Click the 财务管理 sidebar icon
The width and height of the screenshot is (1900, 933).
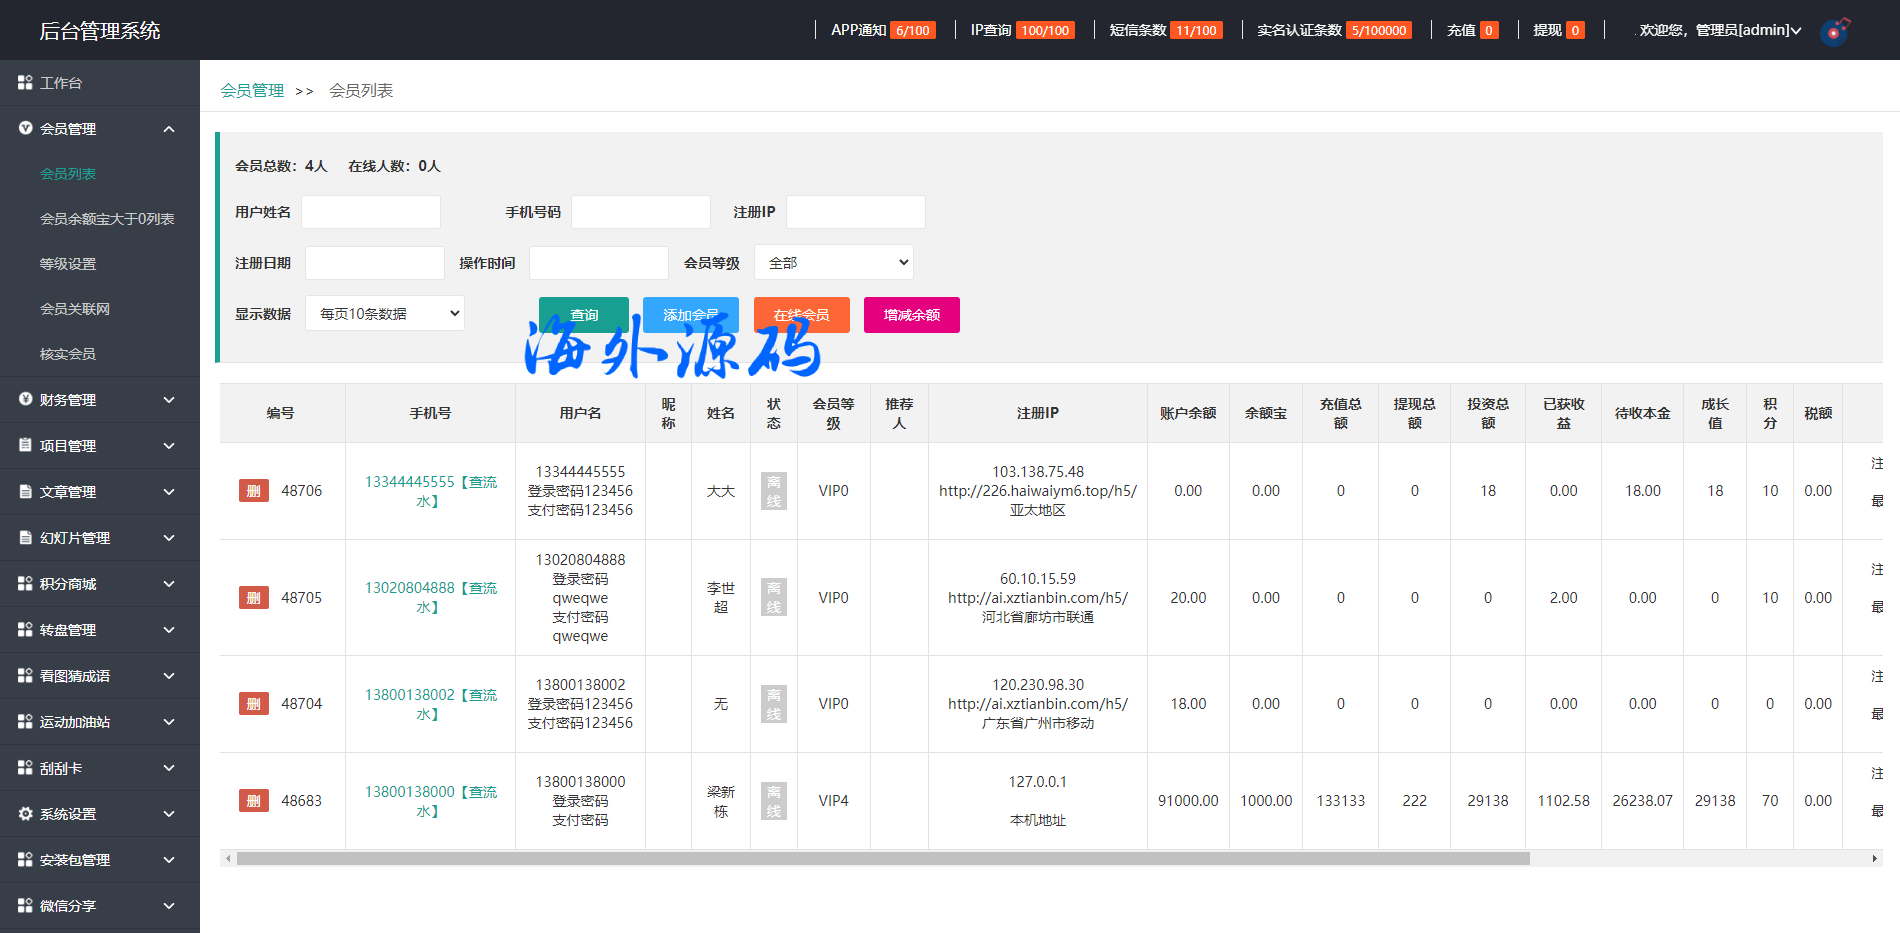pos(25,399)
